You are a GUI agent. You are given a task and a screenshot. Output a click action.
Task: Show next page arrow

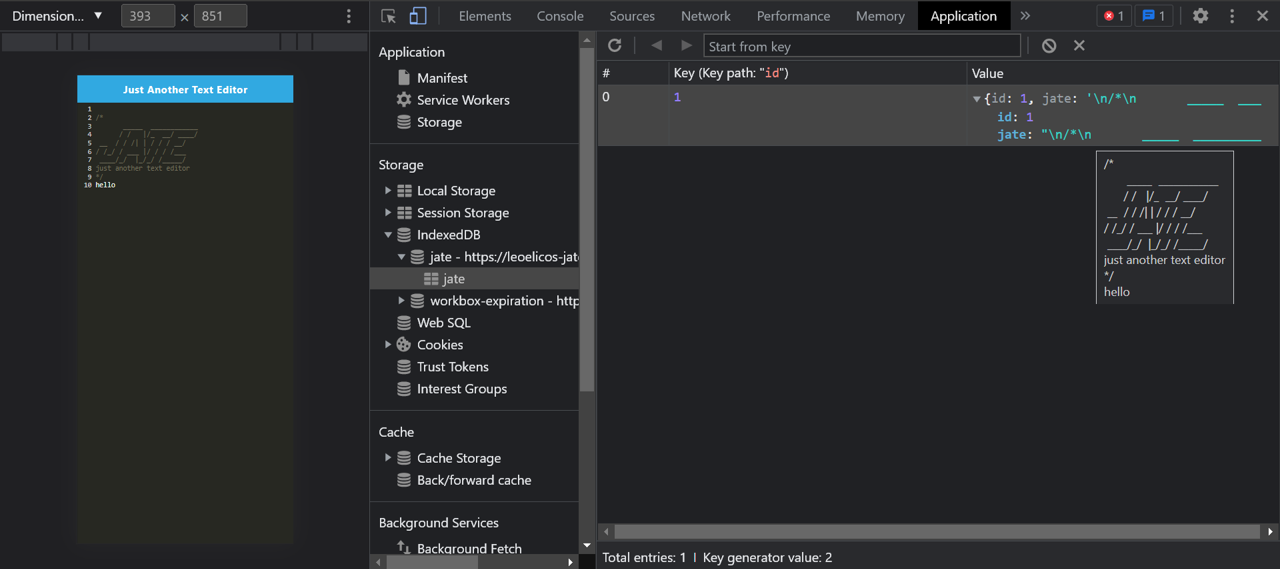[686, 45]
